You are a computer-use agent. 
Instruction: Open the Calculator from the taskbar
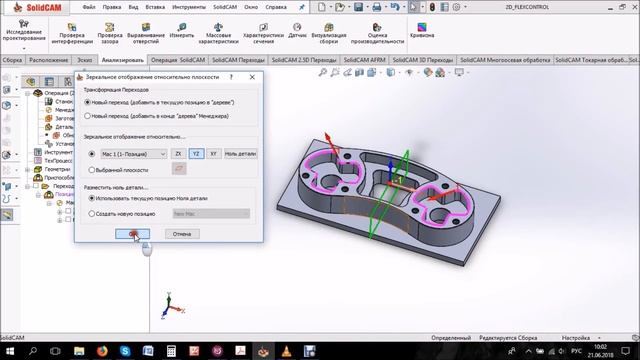(171, 351)
